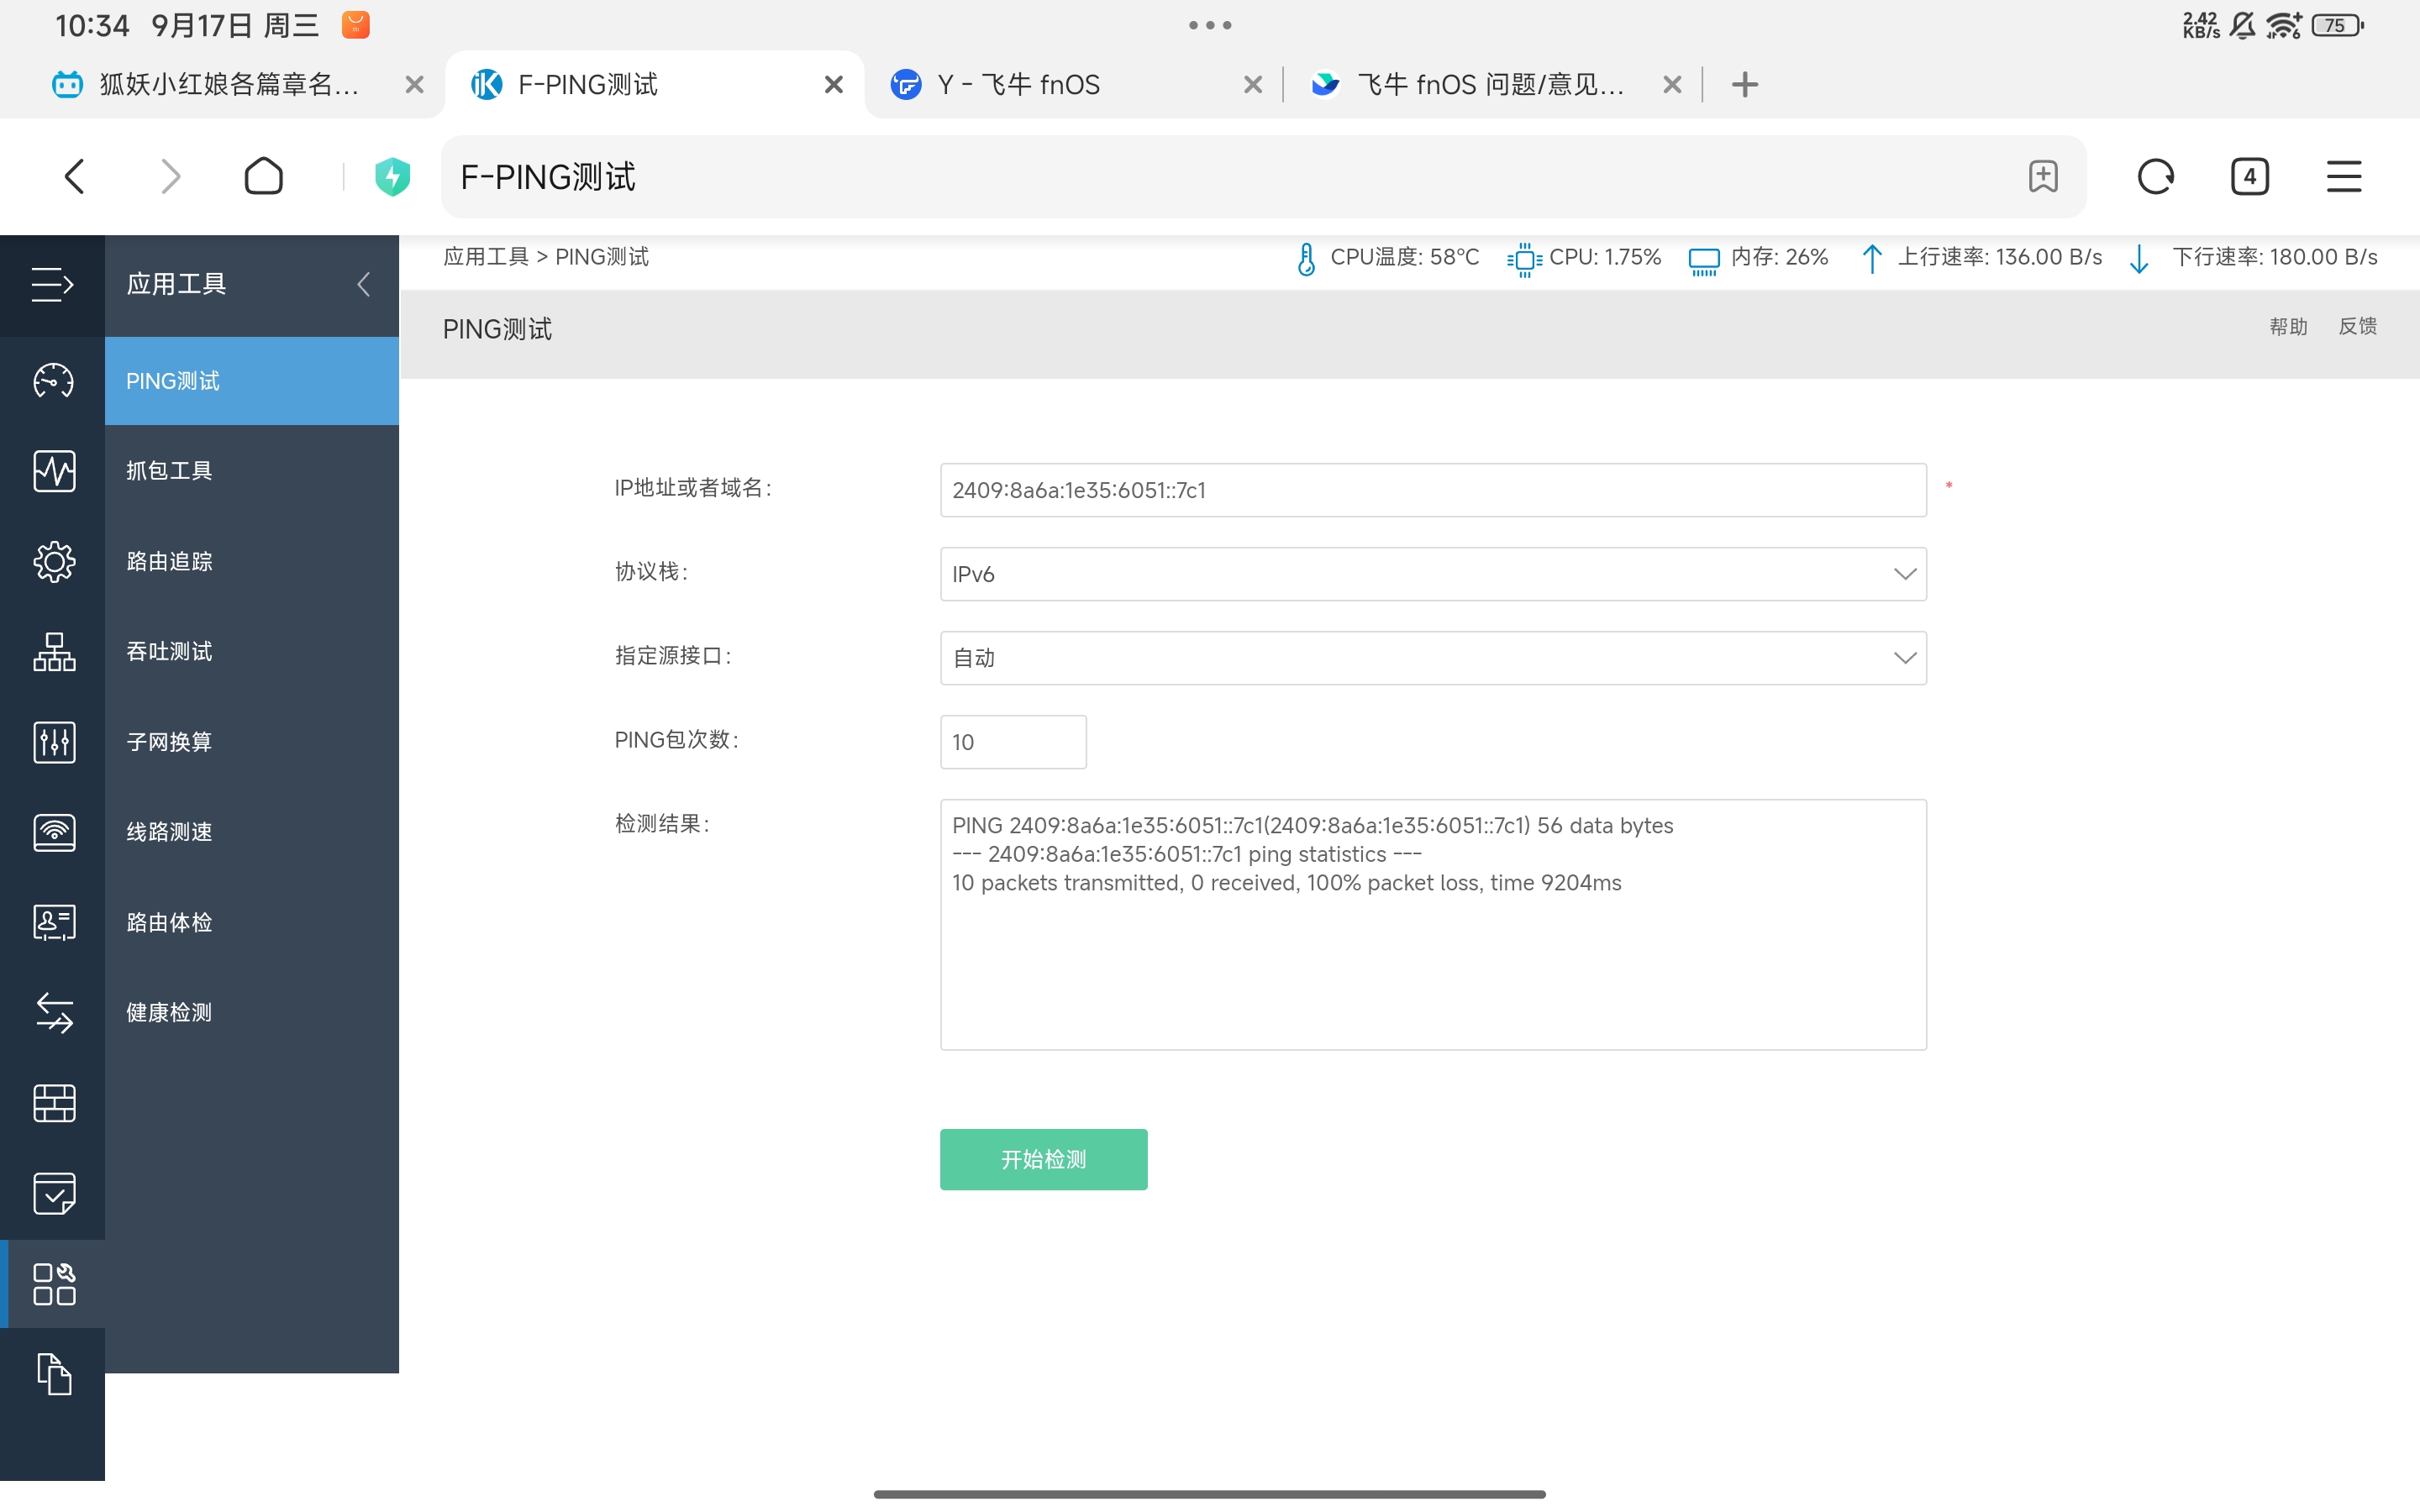
Task: Open the monitoring waveform sidebar icon
Action: click(53, 471)
